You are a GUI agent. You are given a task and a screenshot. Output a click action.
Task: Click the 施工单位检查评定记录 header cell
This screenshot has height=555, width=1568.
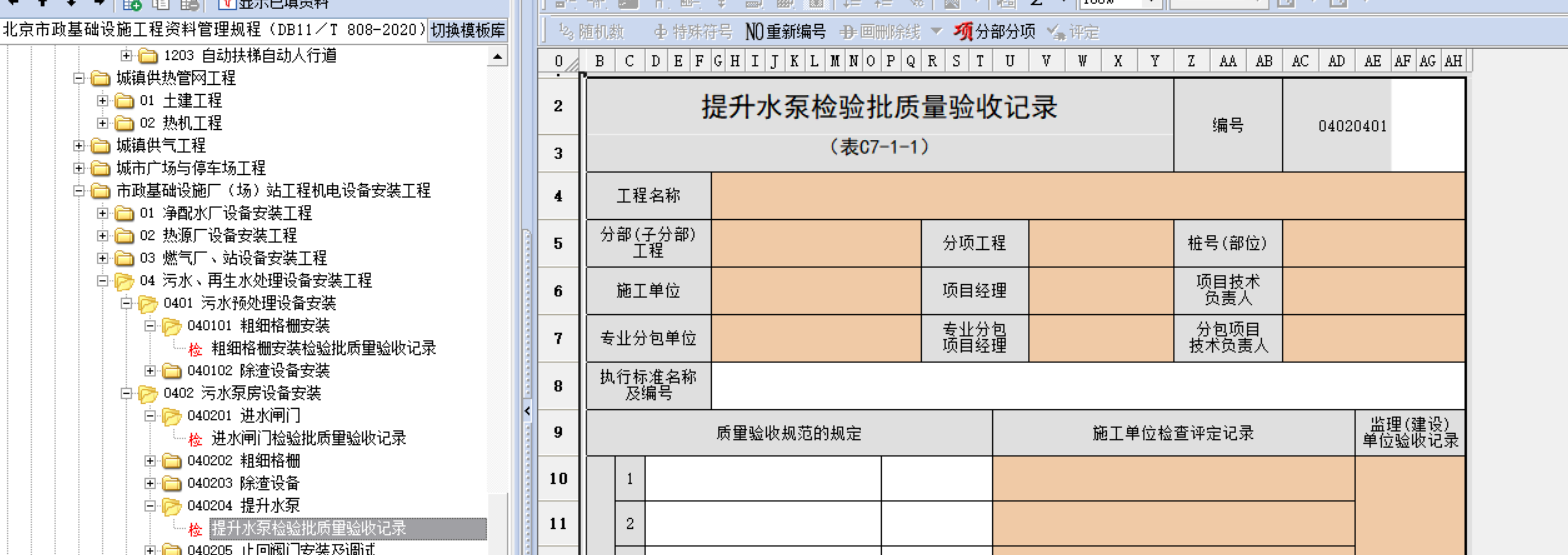click(1173, 433)
